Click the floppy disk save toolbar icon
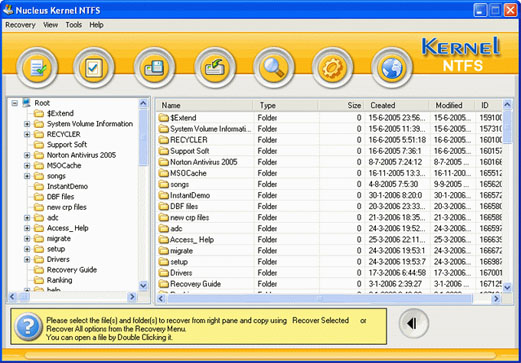 (x=154, y=68)
